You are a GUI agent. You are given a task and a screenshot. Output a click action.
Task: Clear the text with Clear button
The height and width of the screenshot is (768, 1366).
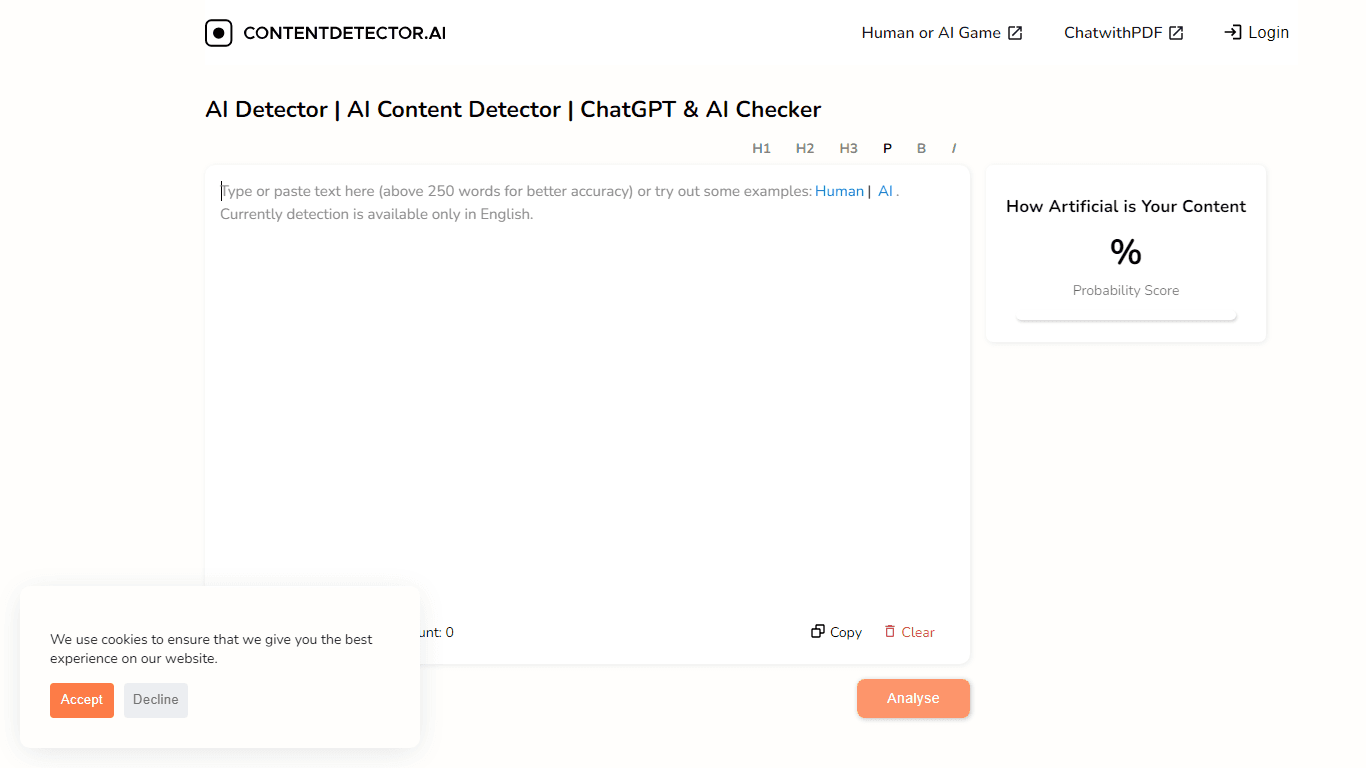[910, 632]
